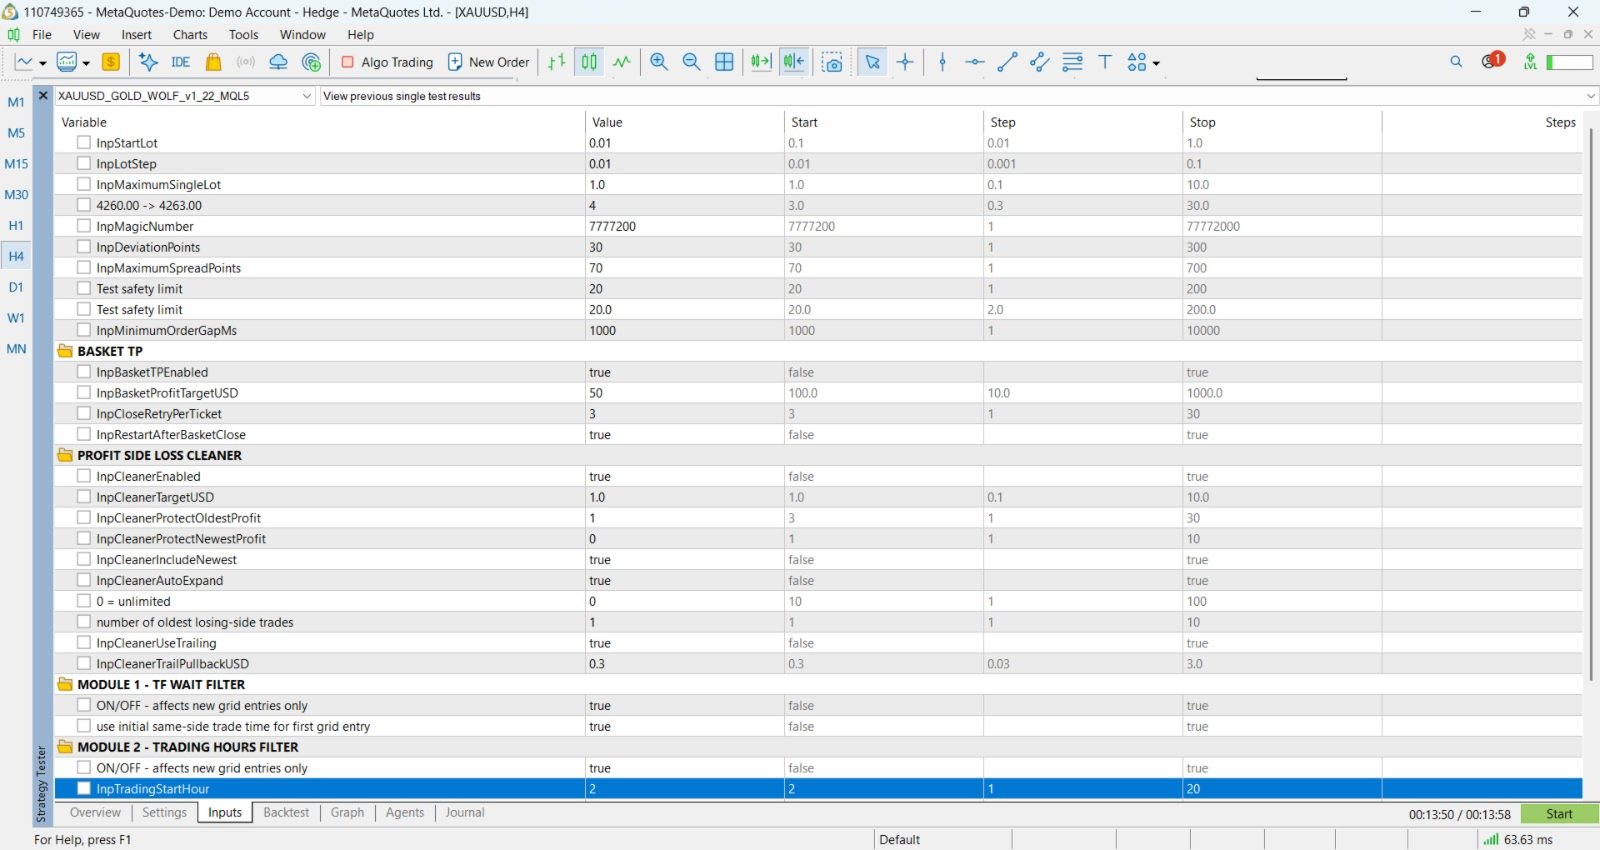Open the File menu
The width and height of the screenshot is (1600, 850).
[42, 35]
